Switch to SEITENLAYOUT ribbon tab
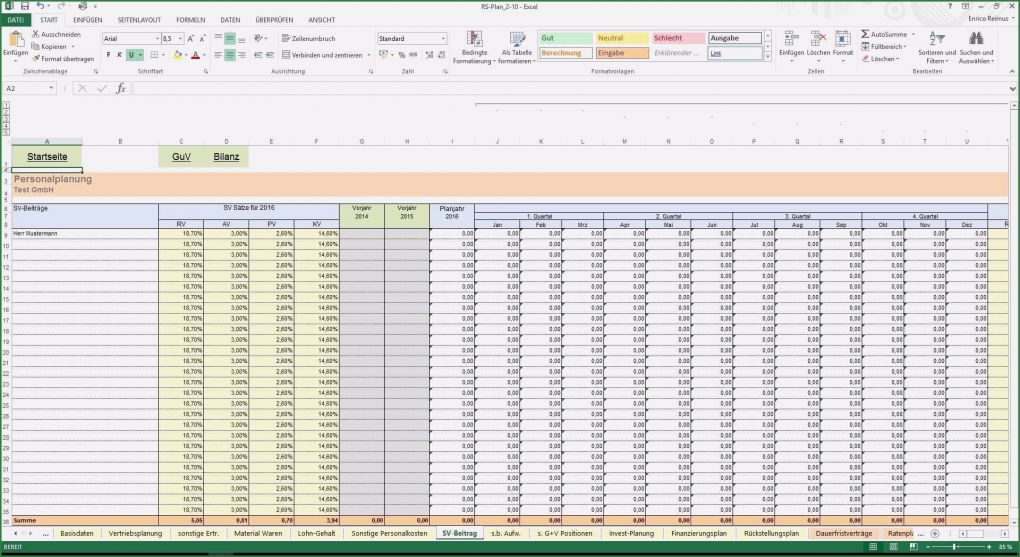The image size is (1020, 557). tap(139, 20)
